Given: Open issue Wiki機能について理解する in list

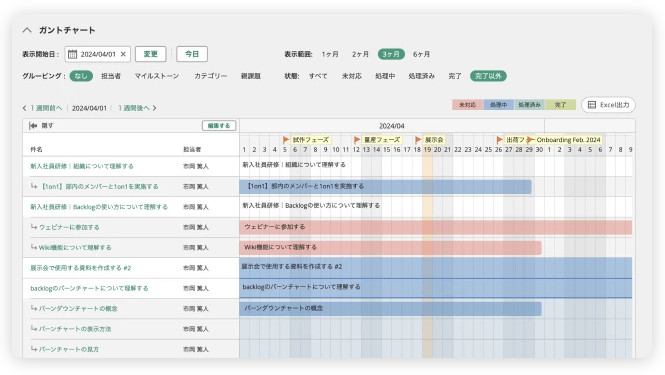Looking at the screenshot, I should [75, 248].
